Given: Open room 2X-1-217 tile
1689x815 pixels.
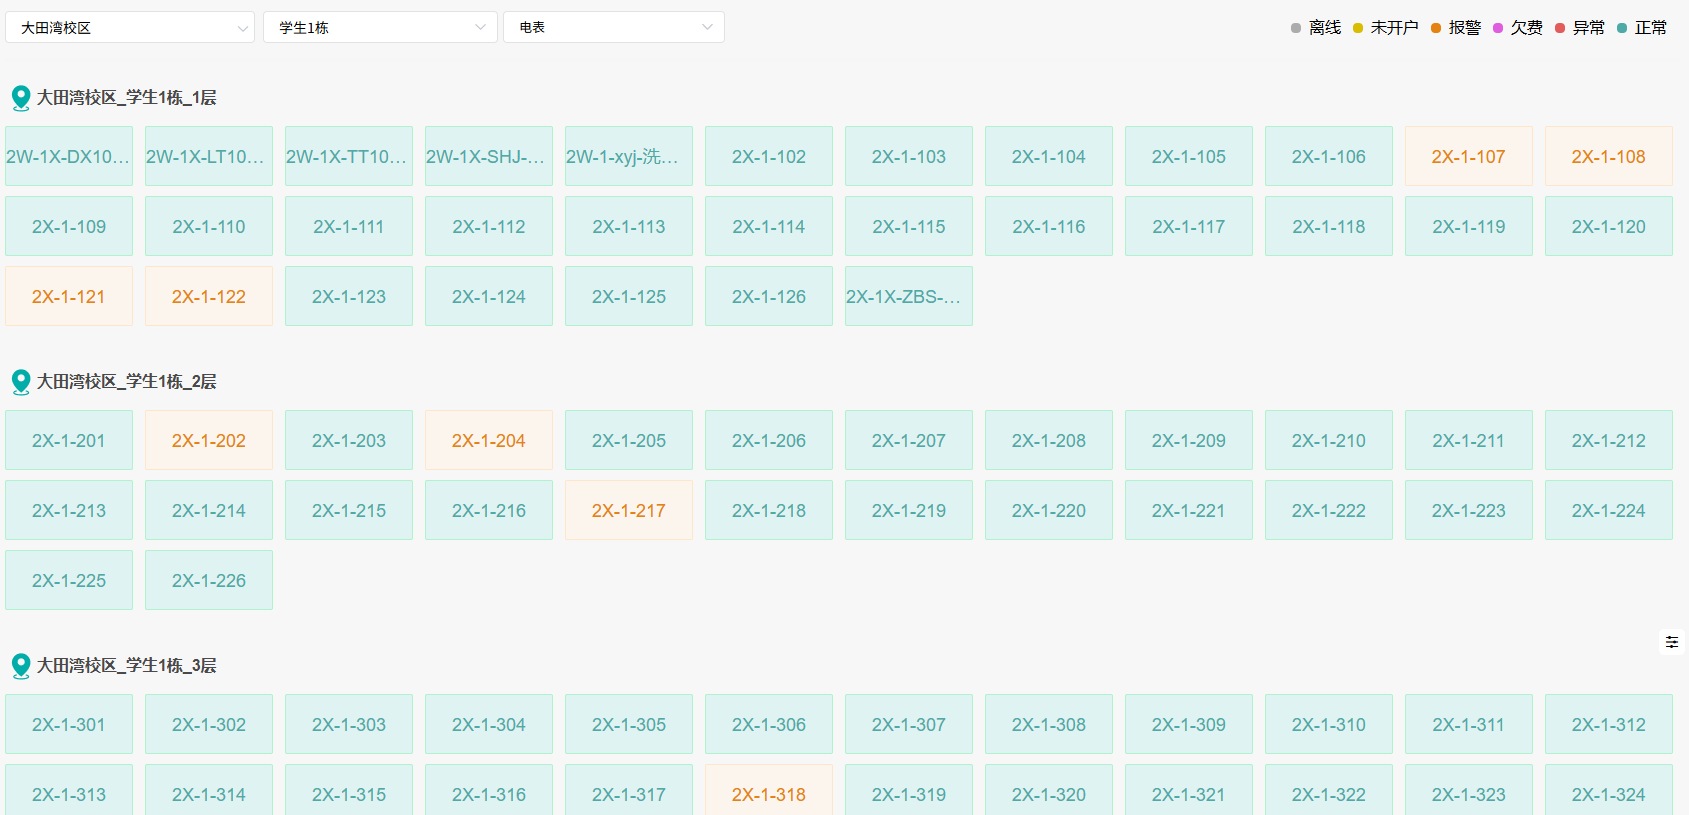Looking at the screenshot, I should (628, 511).
